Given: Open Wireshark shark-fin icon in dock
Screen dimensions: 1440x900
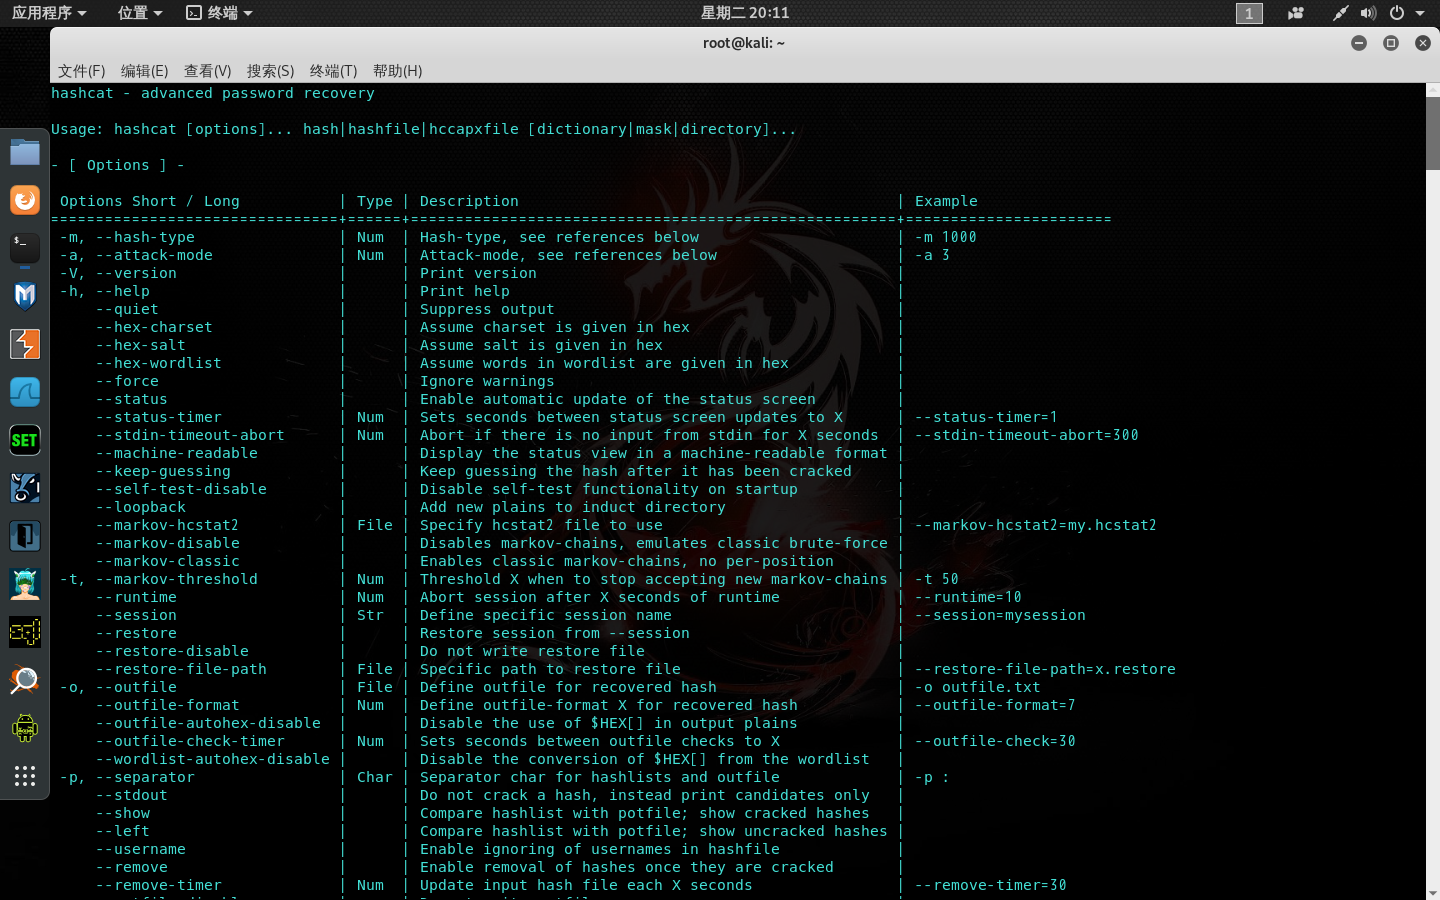Looking at the screenshot, I should pyautogui.click(x=25, y=392).
